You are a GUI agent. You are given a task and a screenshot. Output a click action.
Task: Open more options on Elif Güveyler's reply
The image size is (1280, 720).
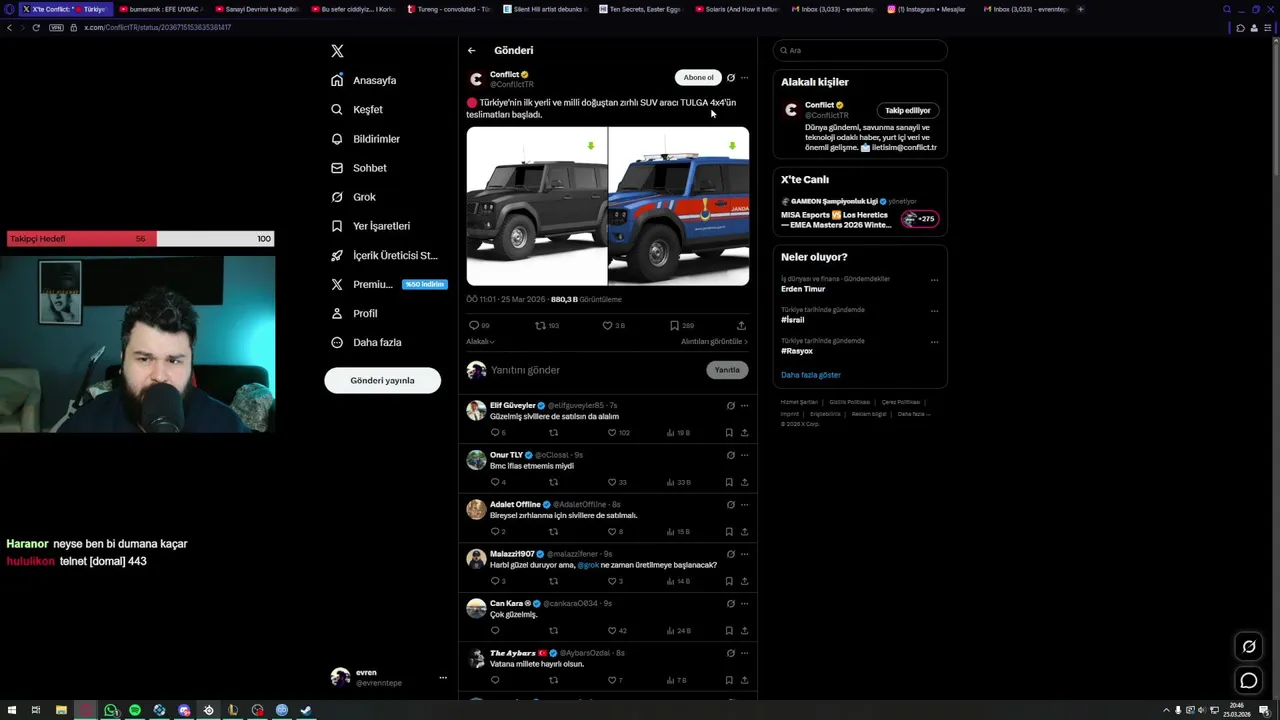pyautogui.click(x=744, y=406)
